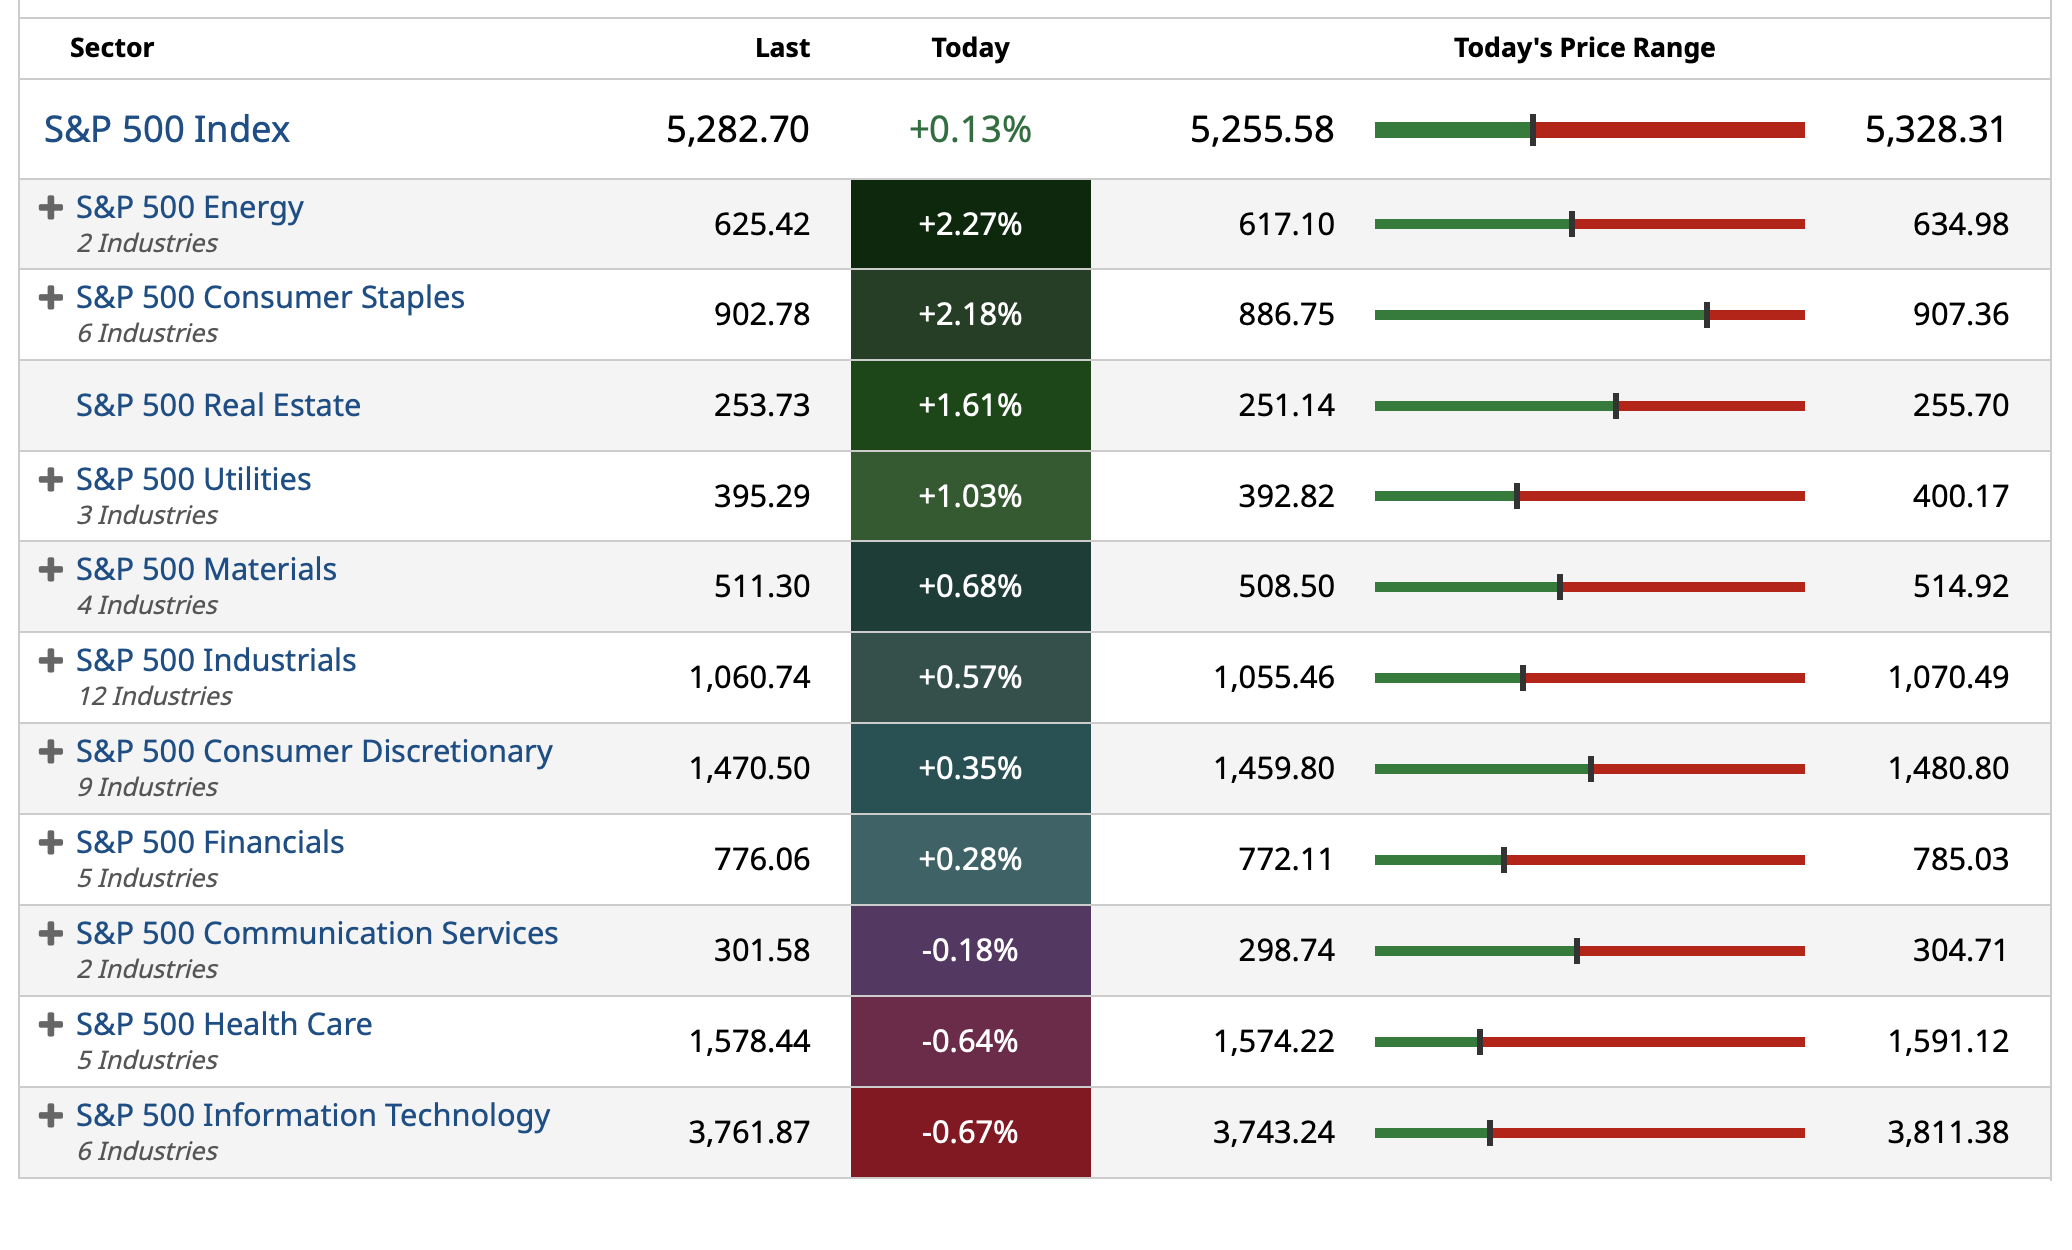Click the S&P 500 Index price range bar
The image size is (2072, 1250).
click(1589, 130)
